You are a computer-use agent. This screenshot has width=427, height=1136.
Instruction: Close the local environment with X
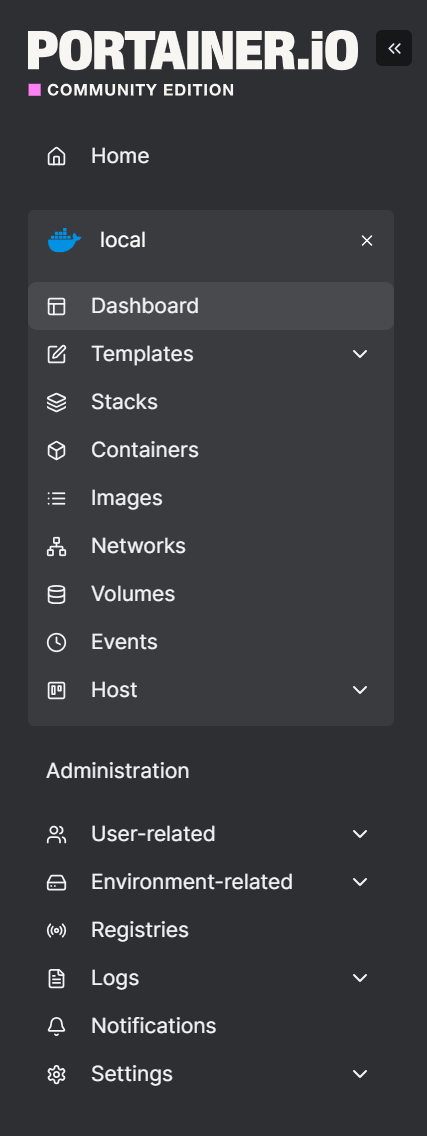(367, 241)
